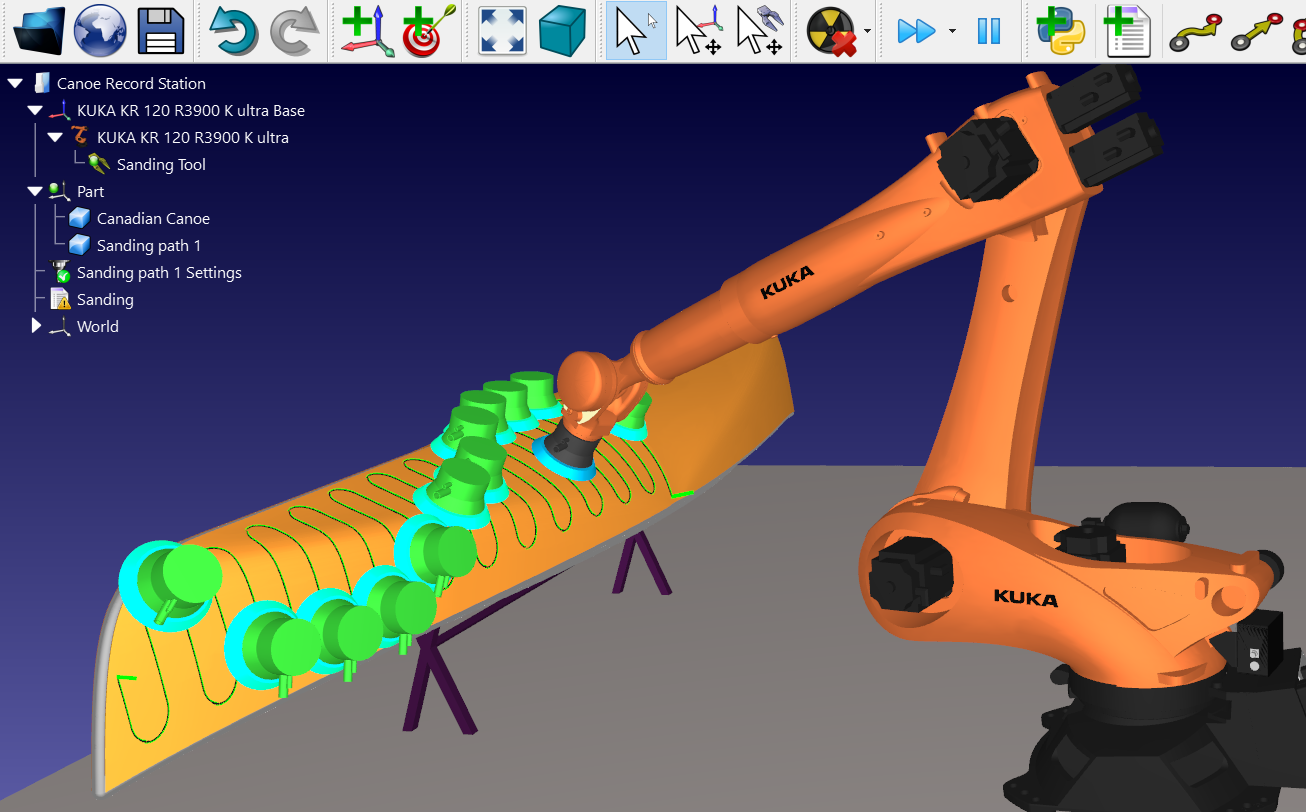Screen dimensions: 1306x812
Task: Save the station with the floppy disk icon
Action: [x=161, y=31]
